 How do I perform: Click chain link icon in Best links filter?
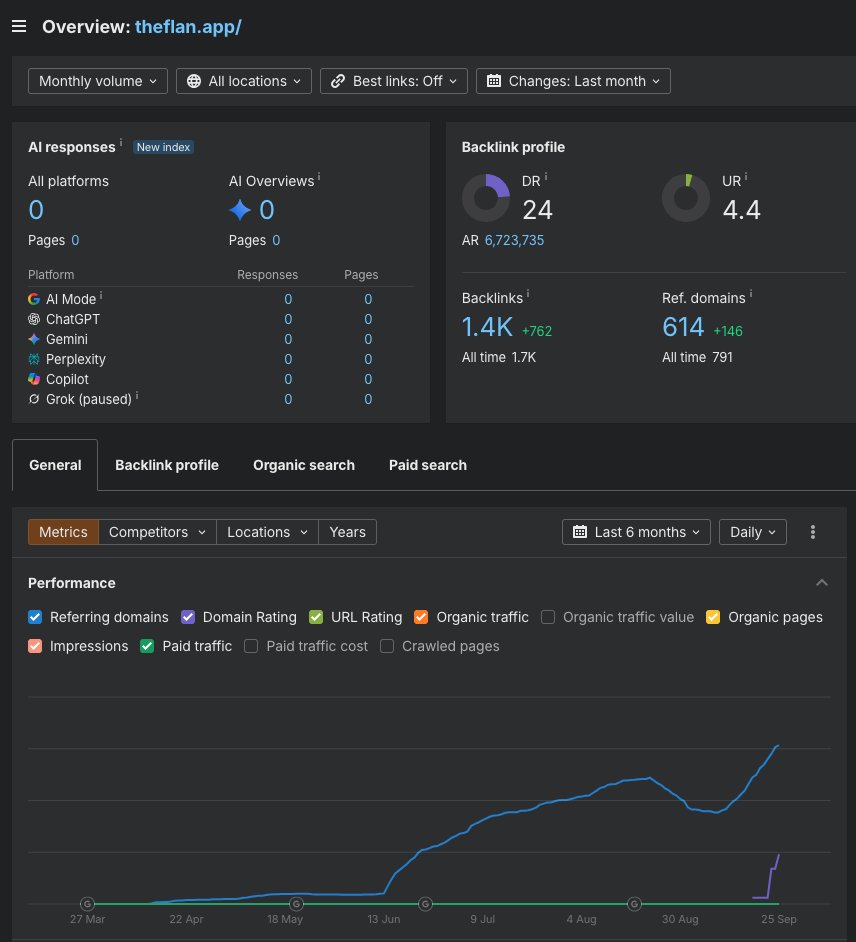(x=338, y=81)
